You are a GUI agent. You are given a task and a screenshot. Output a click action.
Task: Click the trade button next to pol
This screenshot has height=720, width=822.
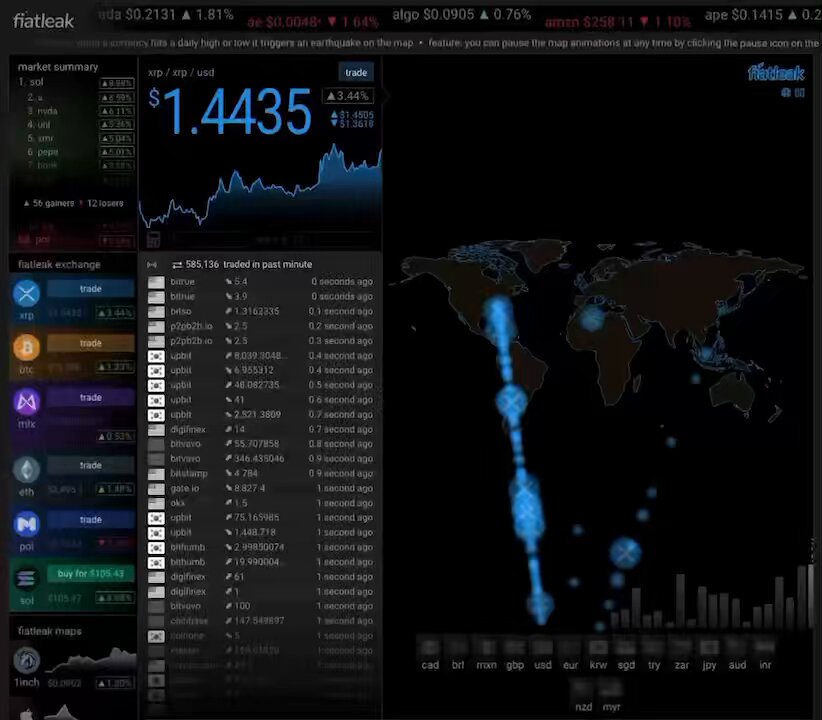click(x=91, y=520)
